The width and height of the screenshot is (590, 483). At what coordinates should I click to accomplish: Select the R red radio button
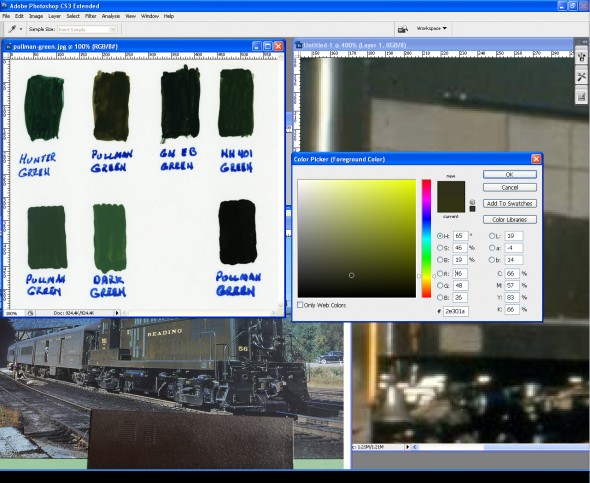pyautogui.click(x=440, y=273)
